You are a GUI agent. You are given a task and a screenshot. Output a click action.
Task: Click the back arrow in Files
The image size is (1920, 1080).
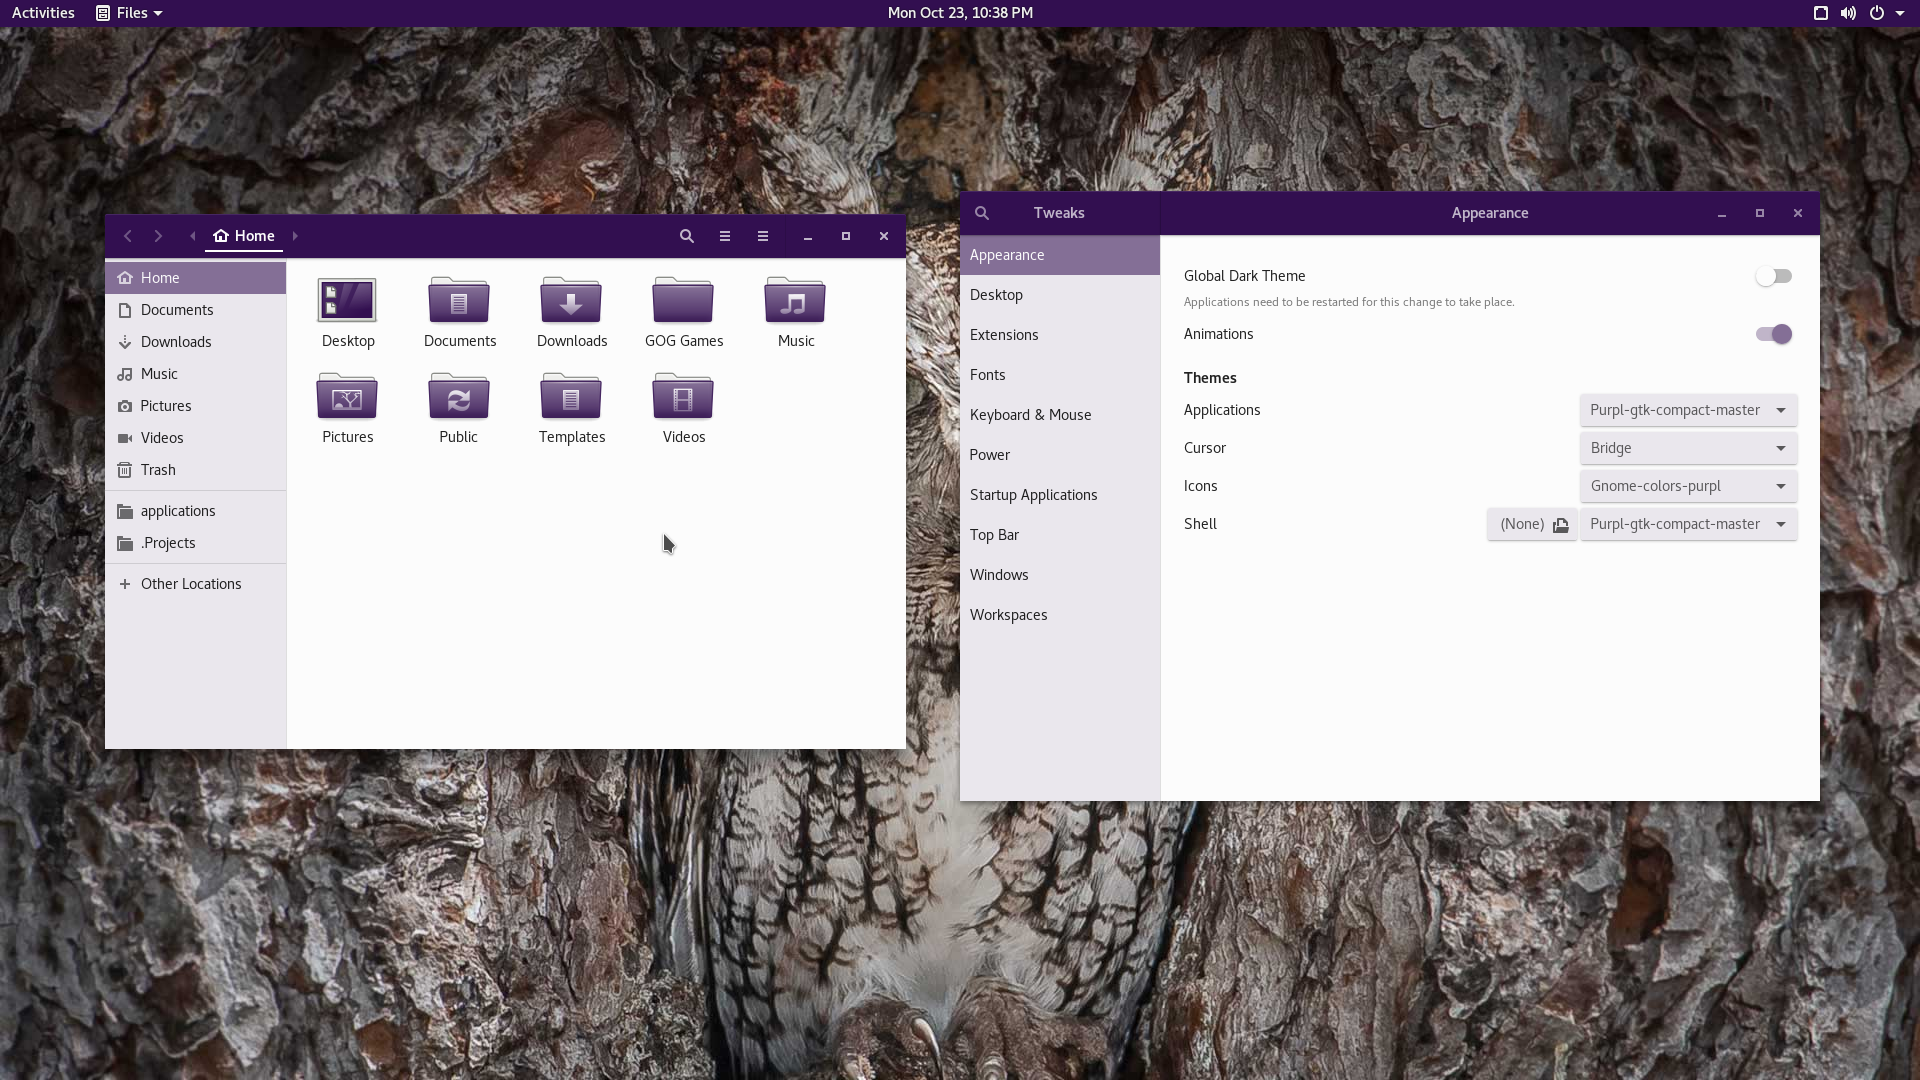coord(128,236)
